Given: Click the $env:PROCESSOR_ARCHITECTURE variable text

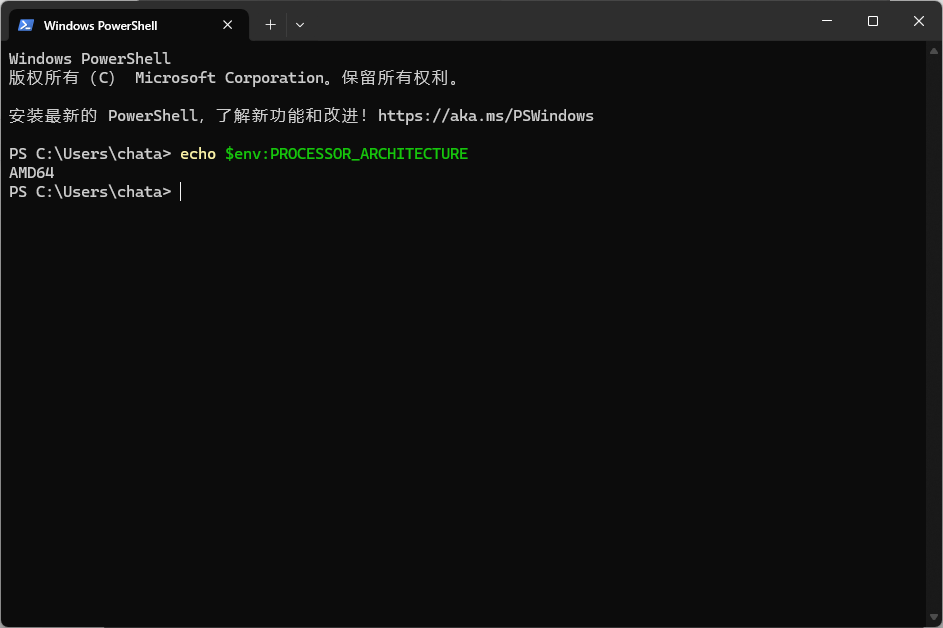Looking at the screenshot, I should click(346, 153).
